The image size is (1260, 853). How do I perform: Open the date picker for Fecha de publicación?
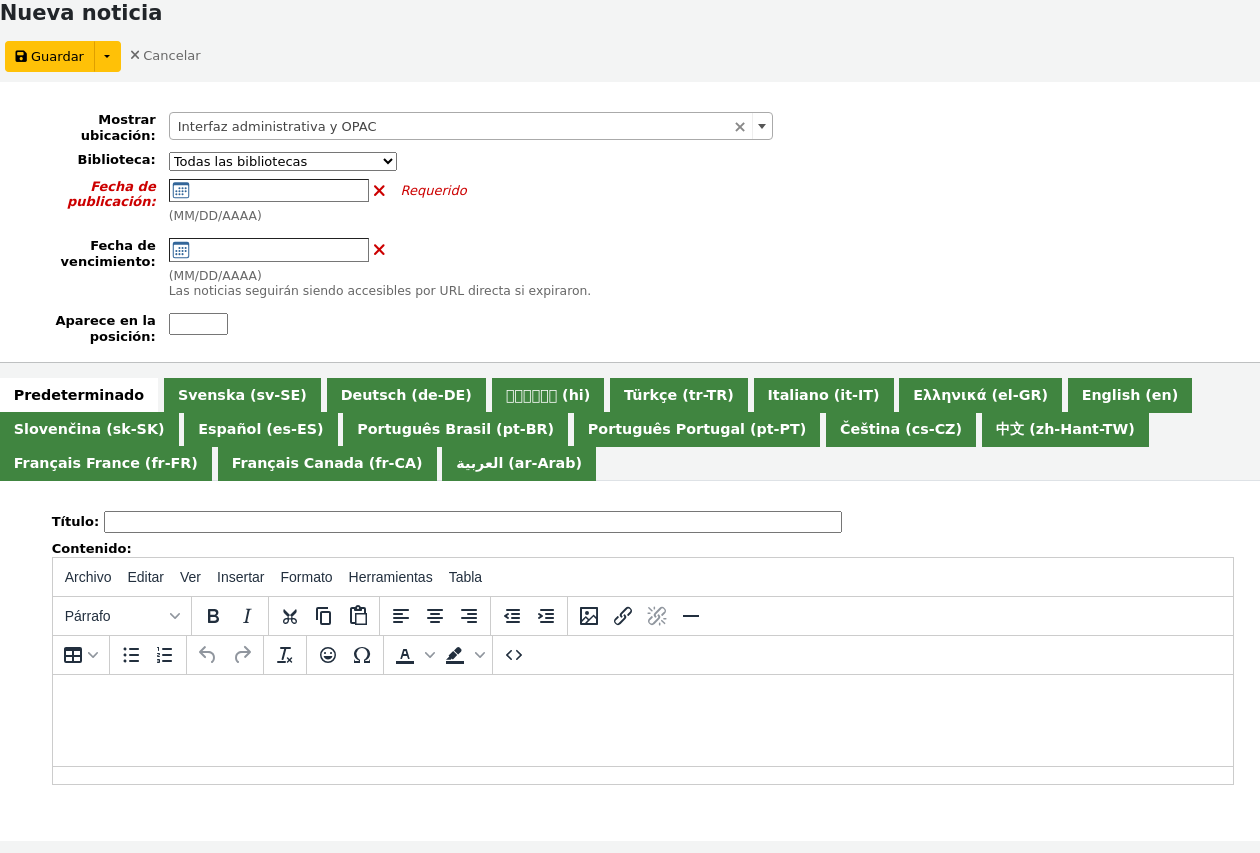tap(181, 190)
